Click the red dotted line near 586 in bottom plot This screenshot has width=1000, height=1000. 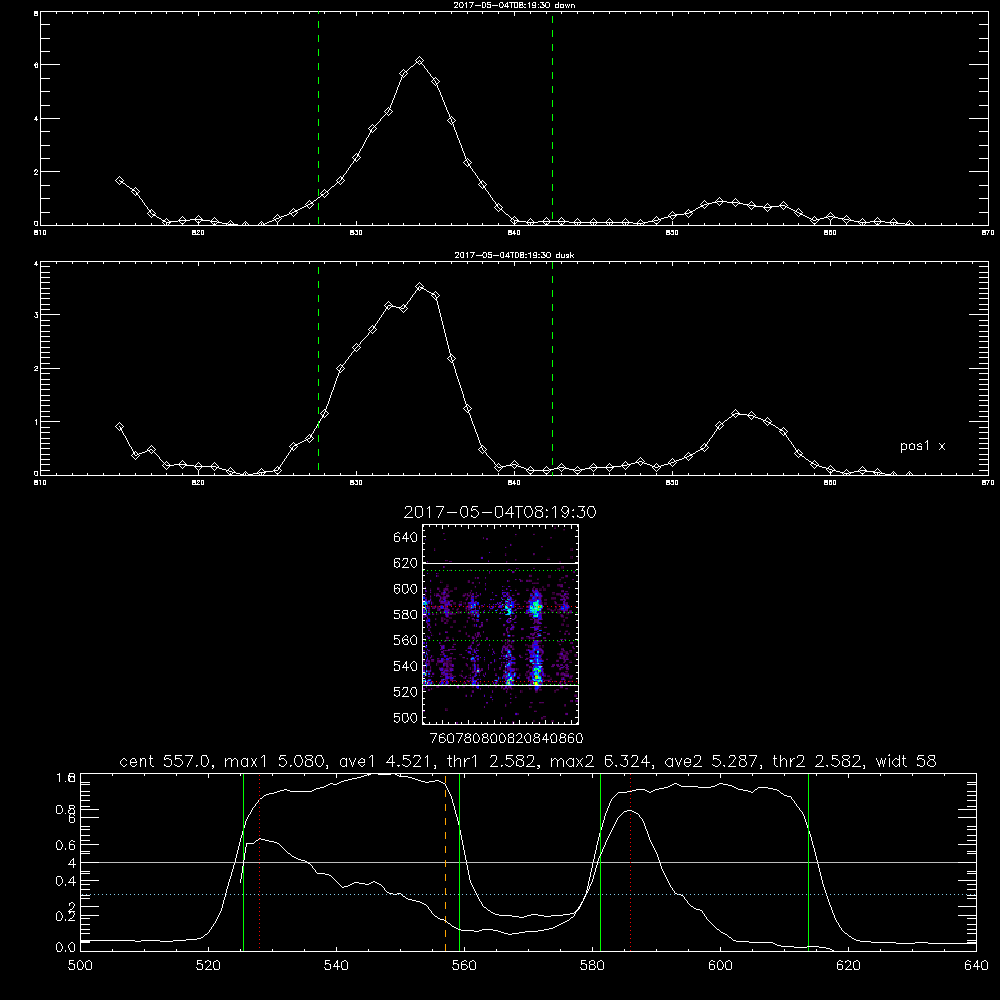pyautogui.click(x=631, y=862)
